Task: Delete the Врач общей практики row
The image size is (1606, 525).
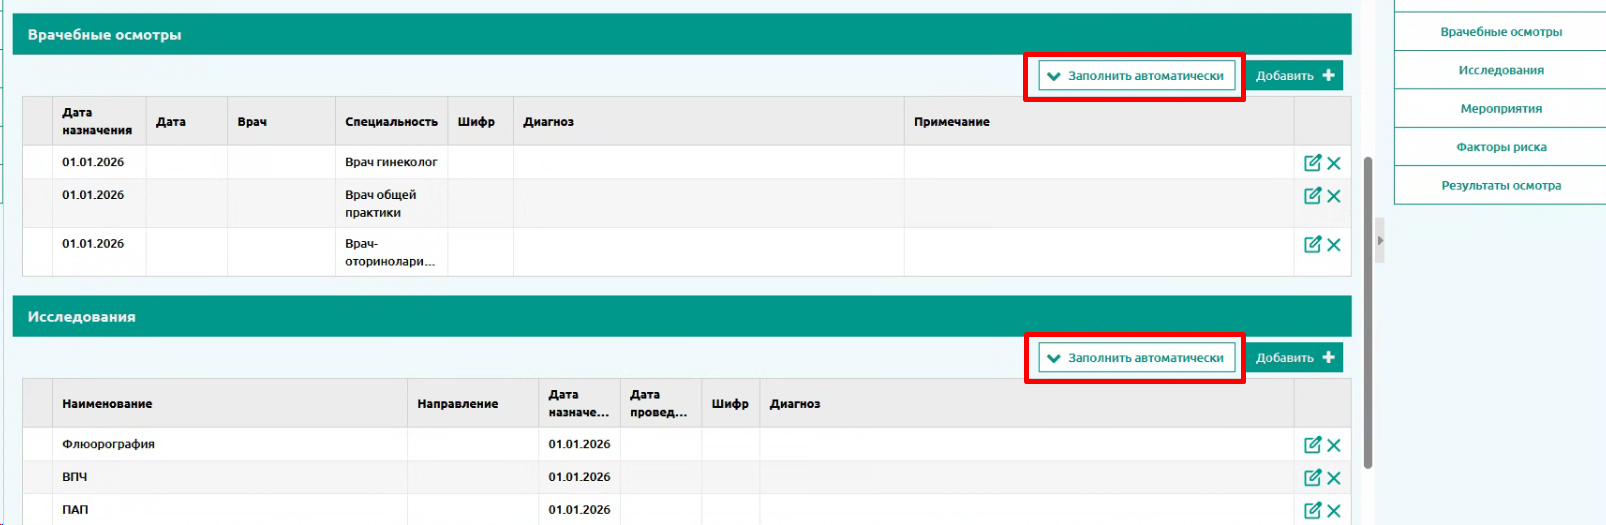Action: coord(1334,196)
